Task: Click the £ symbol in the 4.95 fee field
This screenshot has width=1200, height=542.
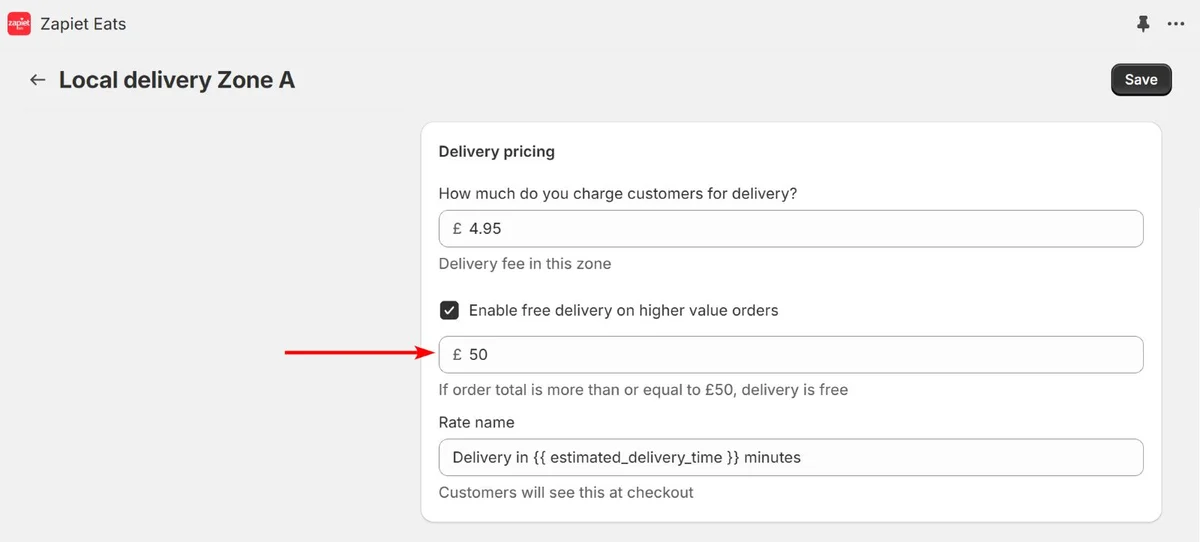Action: pyautogui.click(x=457, y=229)
